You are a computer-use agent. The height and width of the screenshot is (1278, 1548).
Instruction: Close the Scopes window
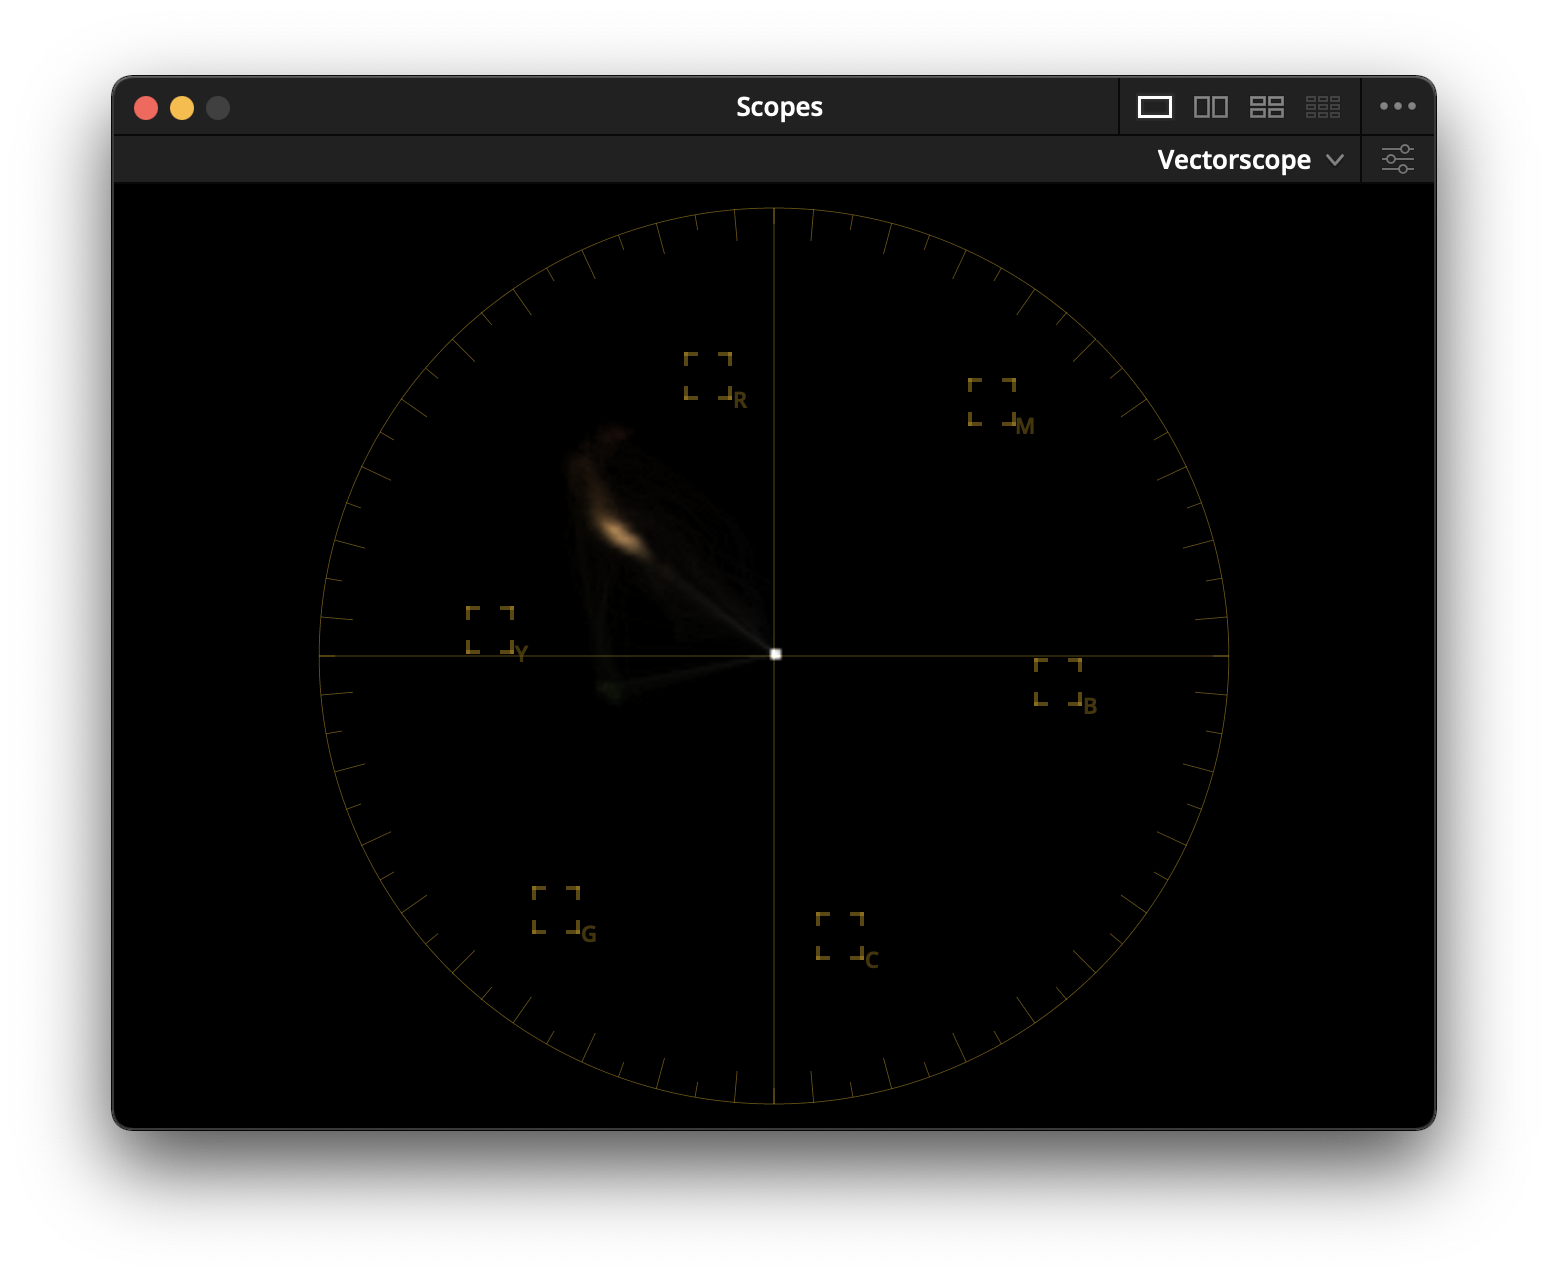pos(146,108)
